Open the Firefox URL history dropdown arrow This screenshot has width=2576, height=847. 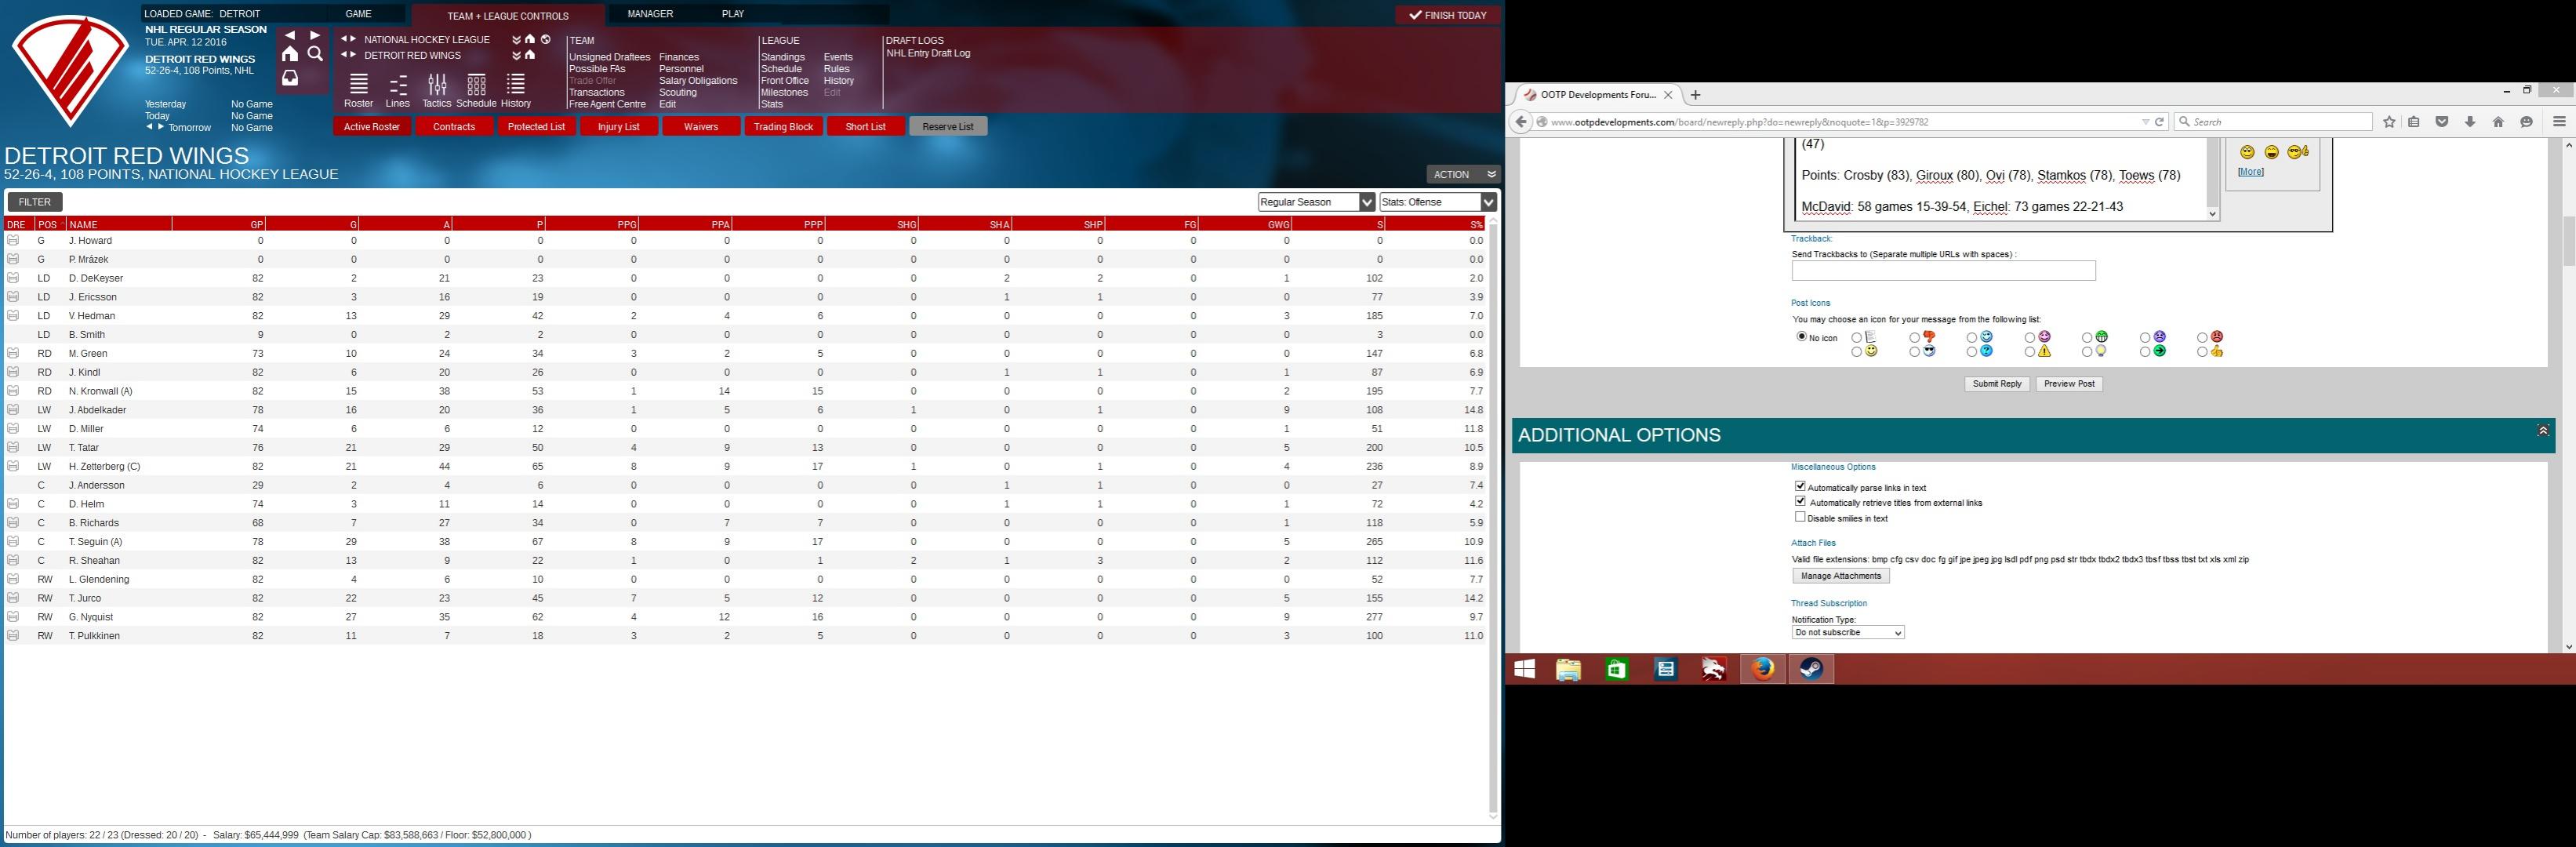[x=2145, y=122]
